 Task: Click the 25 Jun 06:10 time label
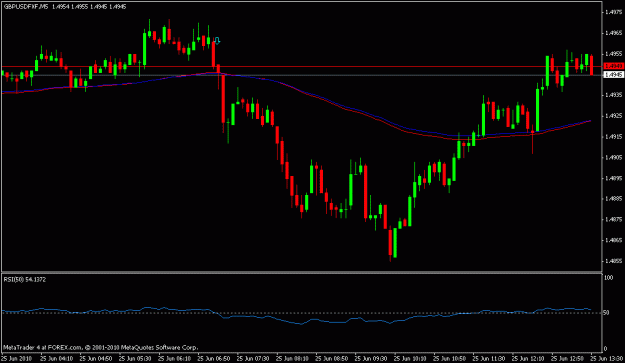pyautogui.click(x=175, y=358)
